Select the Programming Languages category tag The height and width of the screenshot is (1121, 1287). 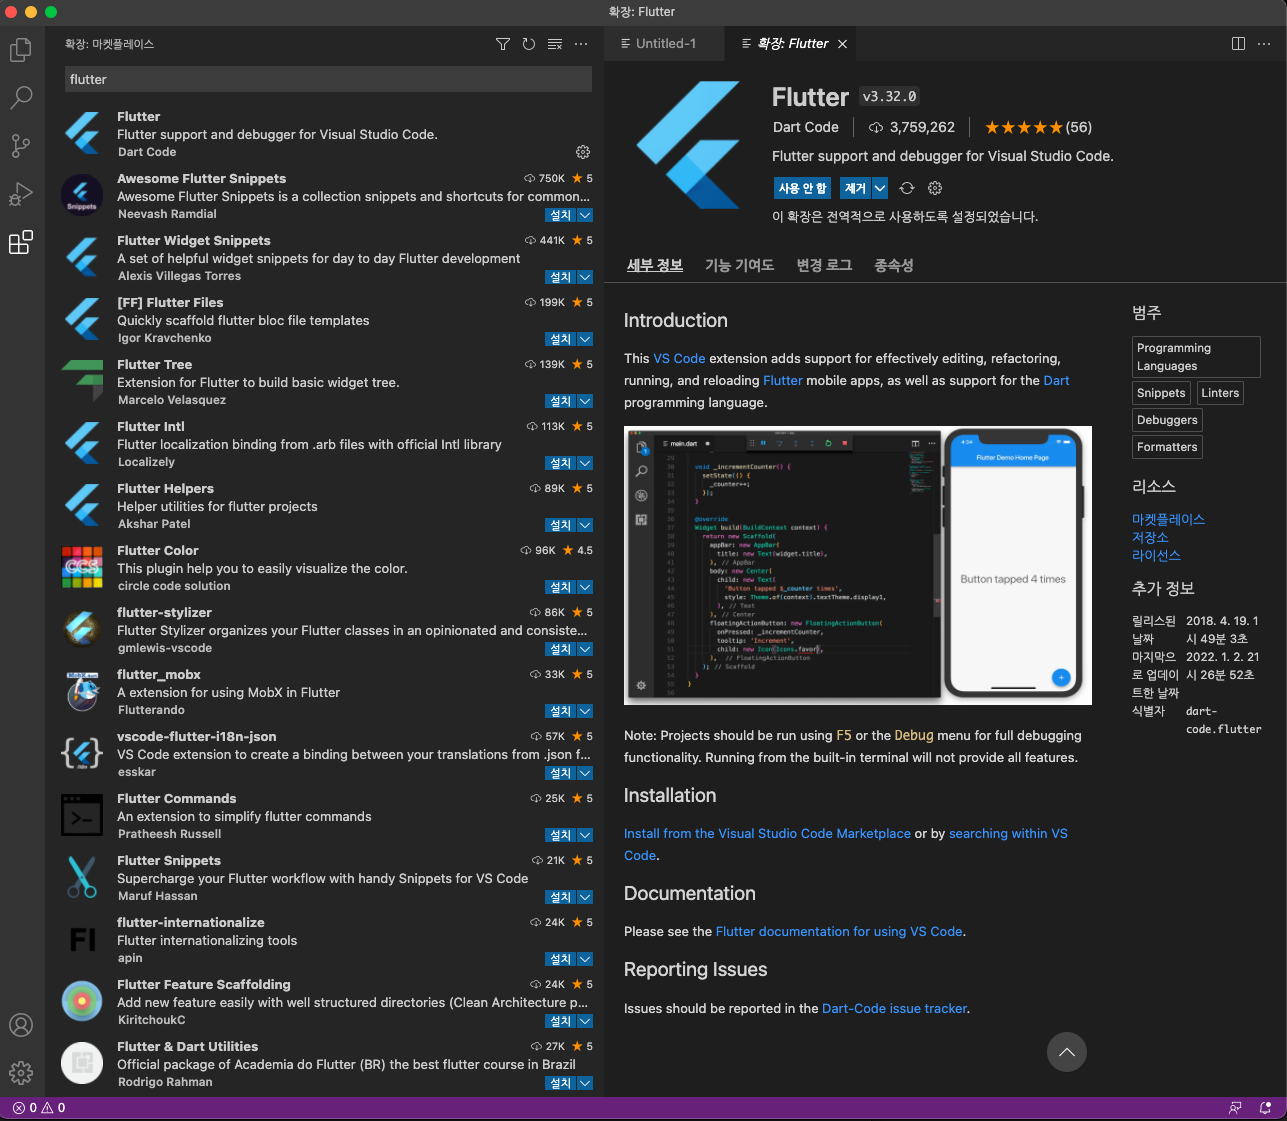pyautogui.click(x=1196, y=357)
